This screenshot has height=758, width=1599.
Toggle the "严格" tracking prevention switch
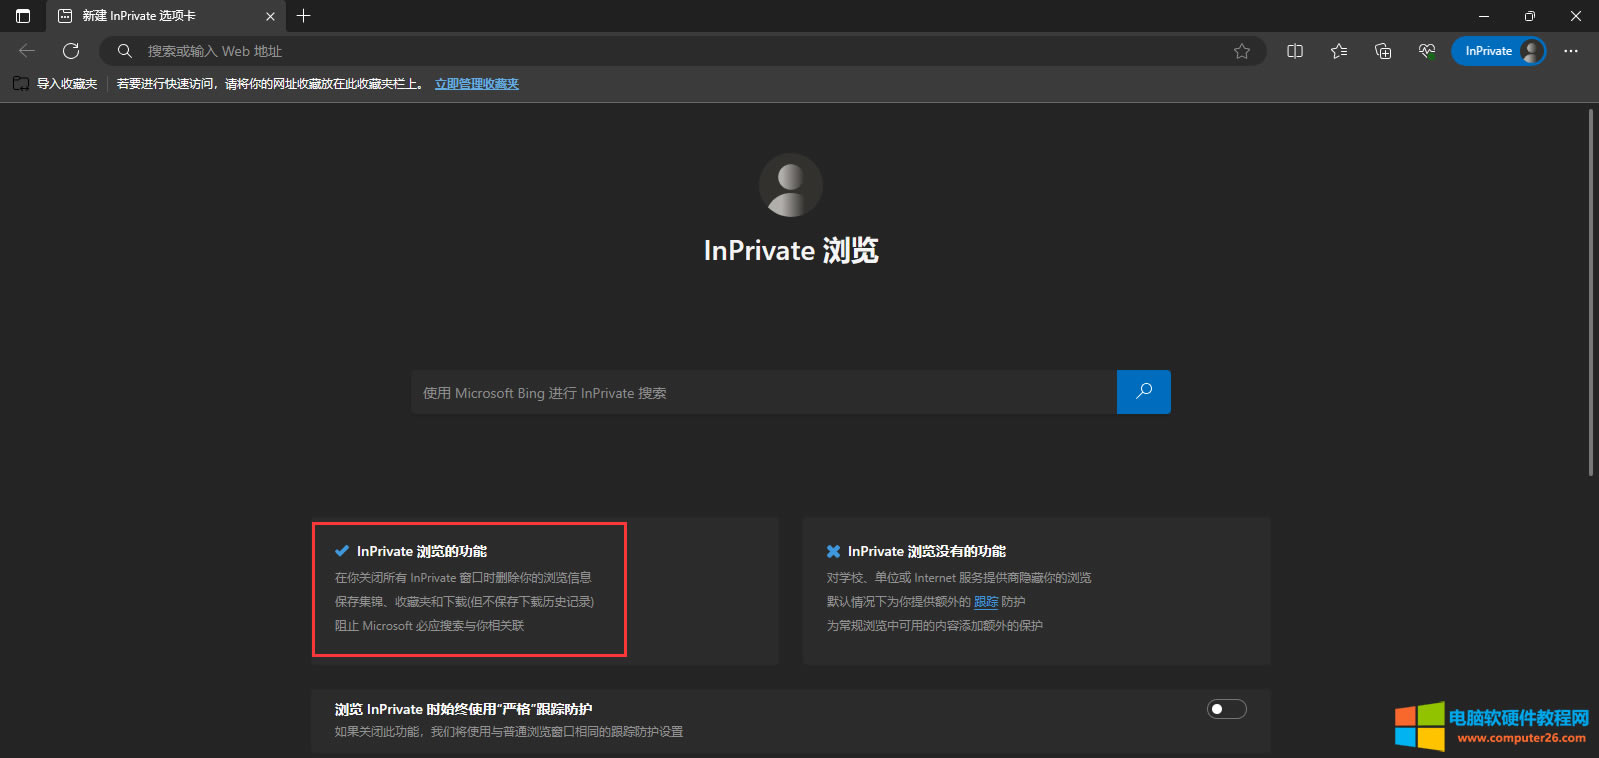[x=1227, y=709]
